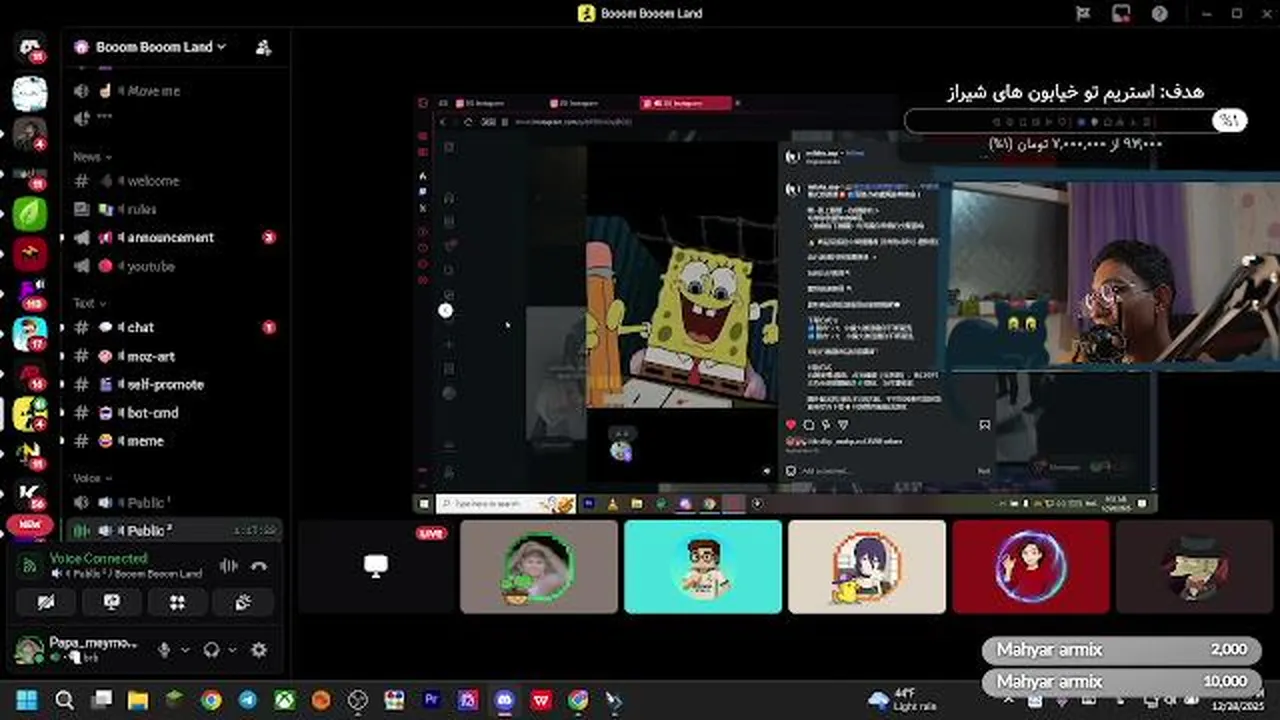The width and height of the screenshot is (1280, 720).
Task: Select the Public 2 voice channel
Action: click(173, 530)
